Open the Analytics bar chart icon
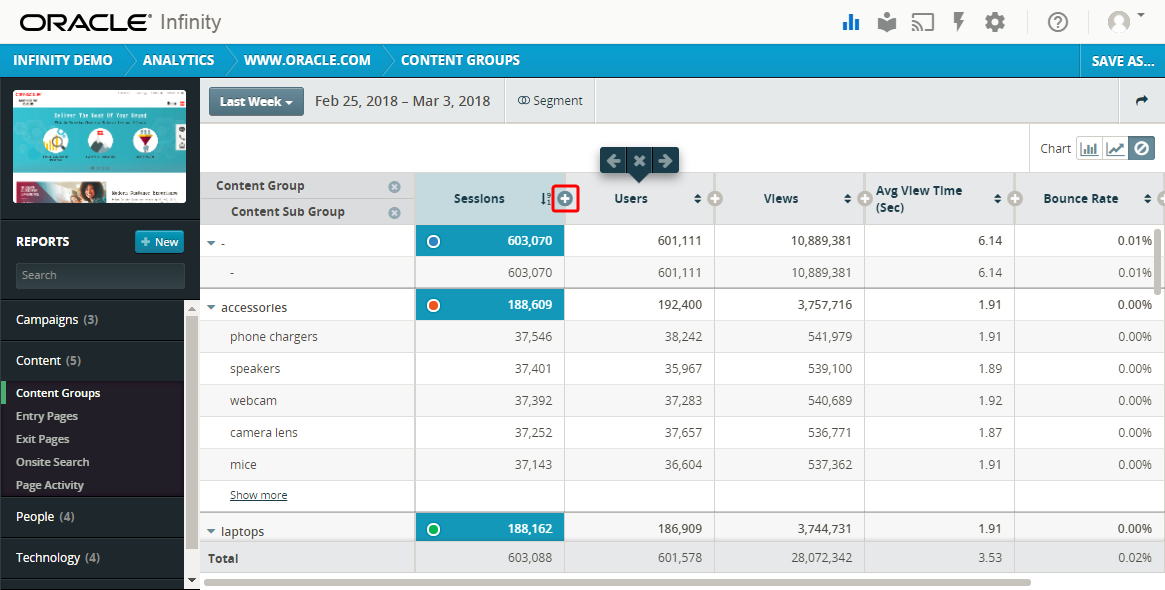 [851, 22]
